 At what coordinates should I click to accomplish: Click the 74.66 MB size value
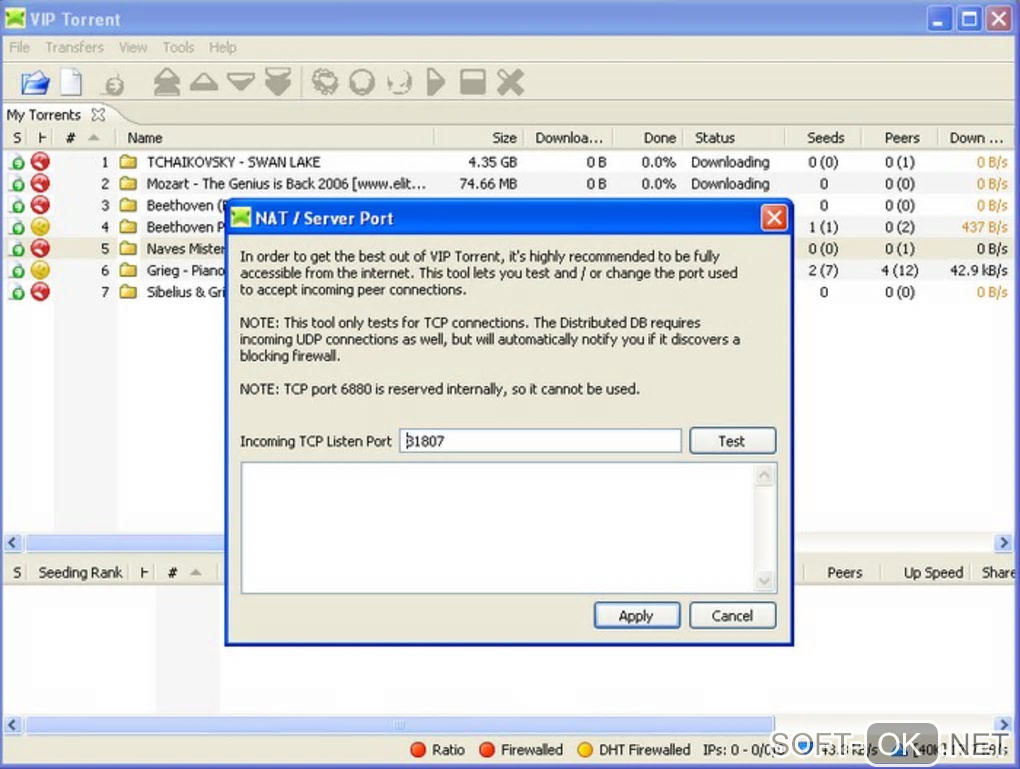pos(488,184)
